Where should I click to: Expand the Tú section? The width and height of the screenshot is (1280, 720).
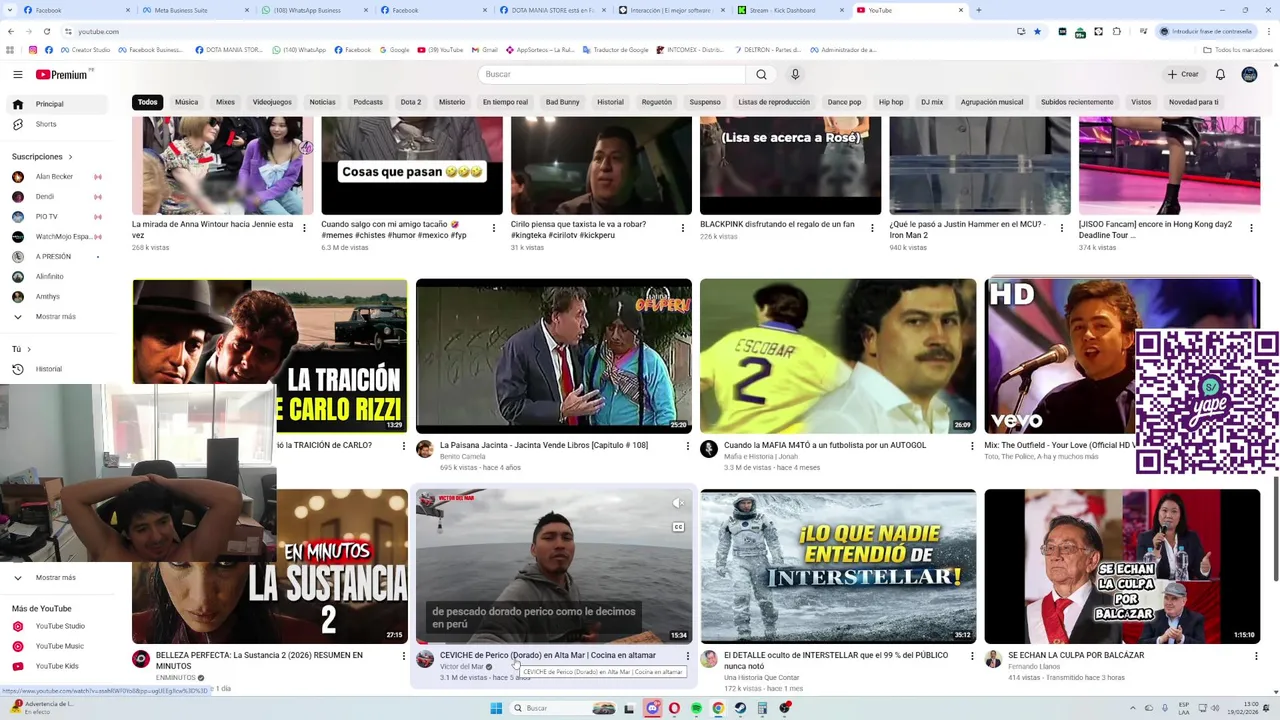[21, 349]
